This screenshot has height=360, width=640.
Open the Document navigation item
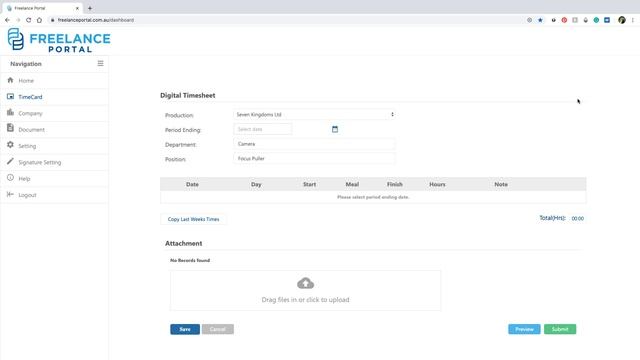[54, 129]
